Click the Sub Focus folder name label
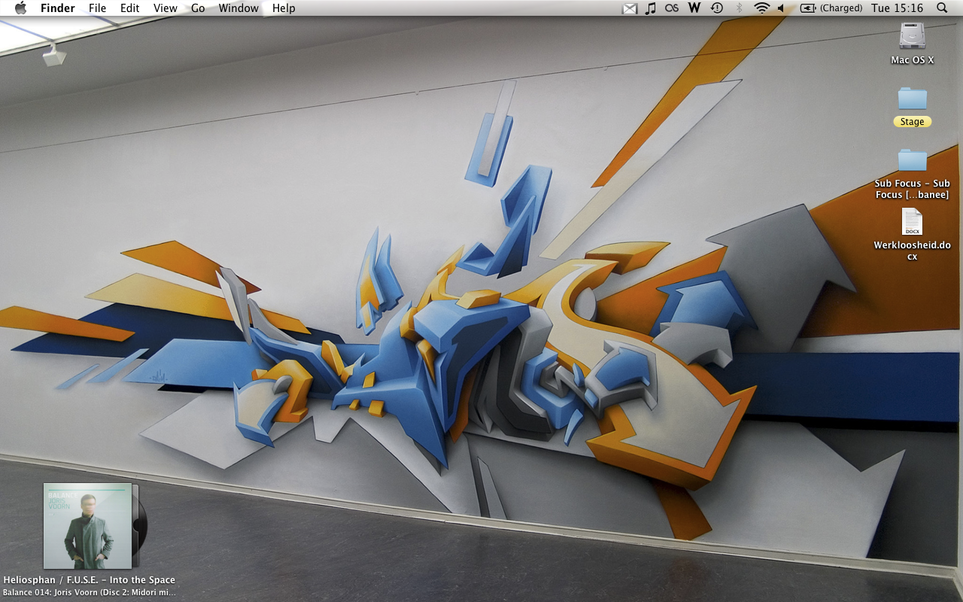The height and width of the screenshot is (602, 963). click(912, 189)
